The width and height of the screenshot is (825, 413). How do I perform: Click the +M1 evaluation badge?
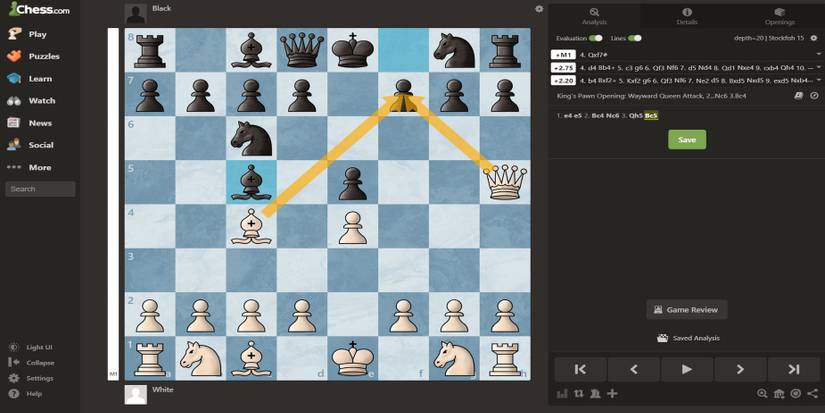click(x=563, y=55)
